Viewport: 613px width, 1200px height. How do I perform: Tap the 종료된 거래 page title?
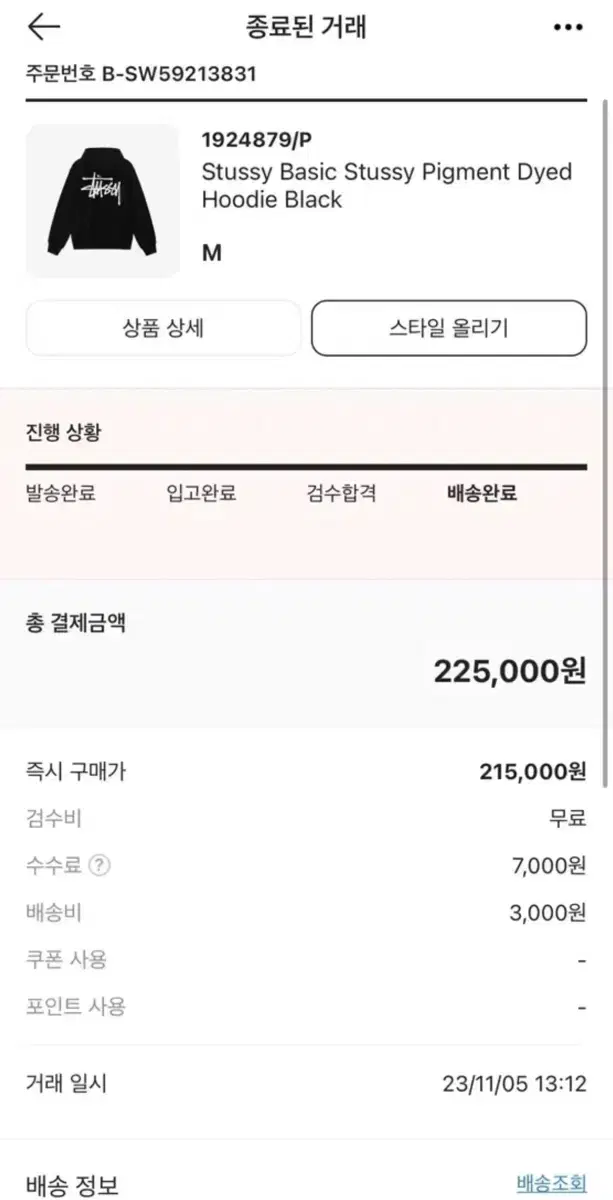click(306, 27)
